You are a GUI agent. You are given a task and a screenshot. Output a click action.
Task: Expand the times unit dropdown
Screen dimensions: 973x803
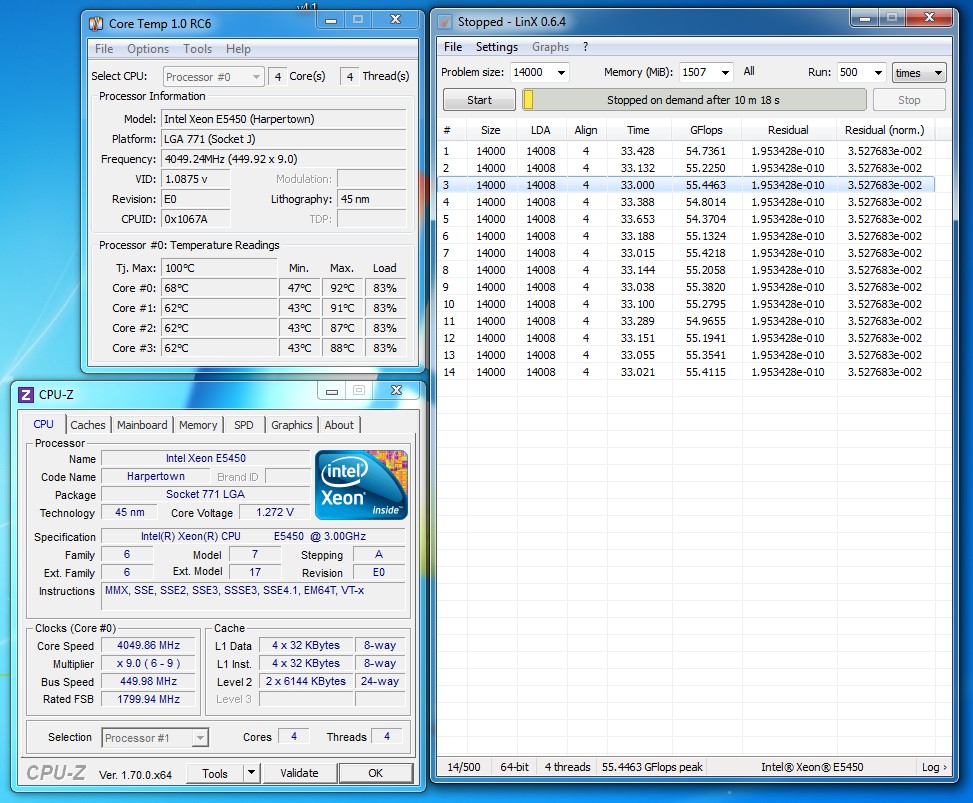click(x=938, y=73)
